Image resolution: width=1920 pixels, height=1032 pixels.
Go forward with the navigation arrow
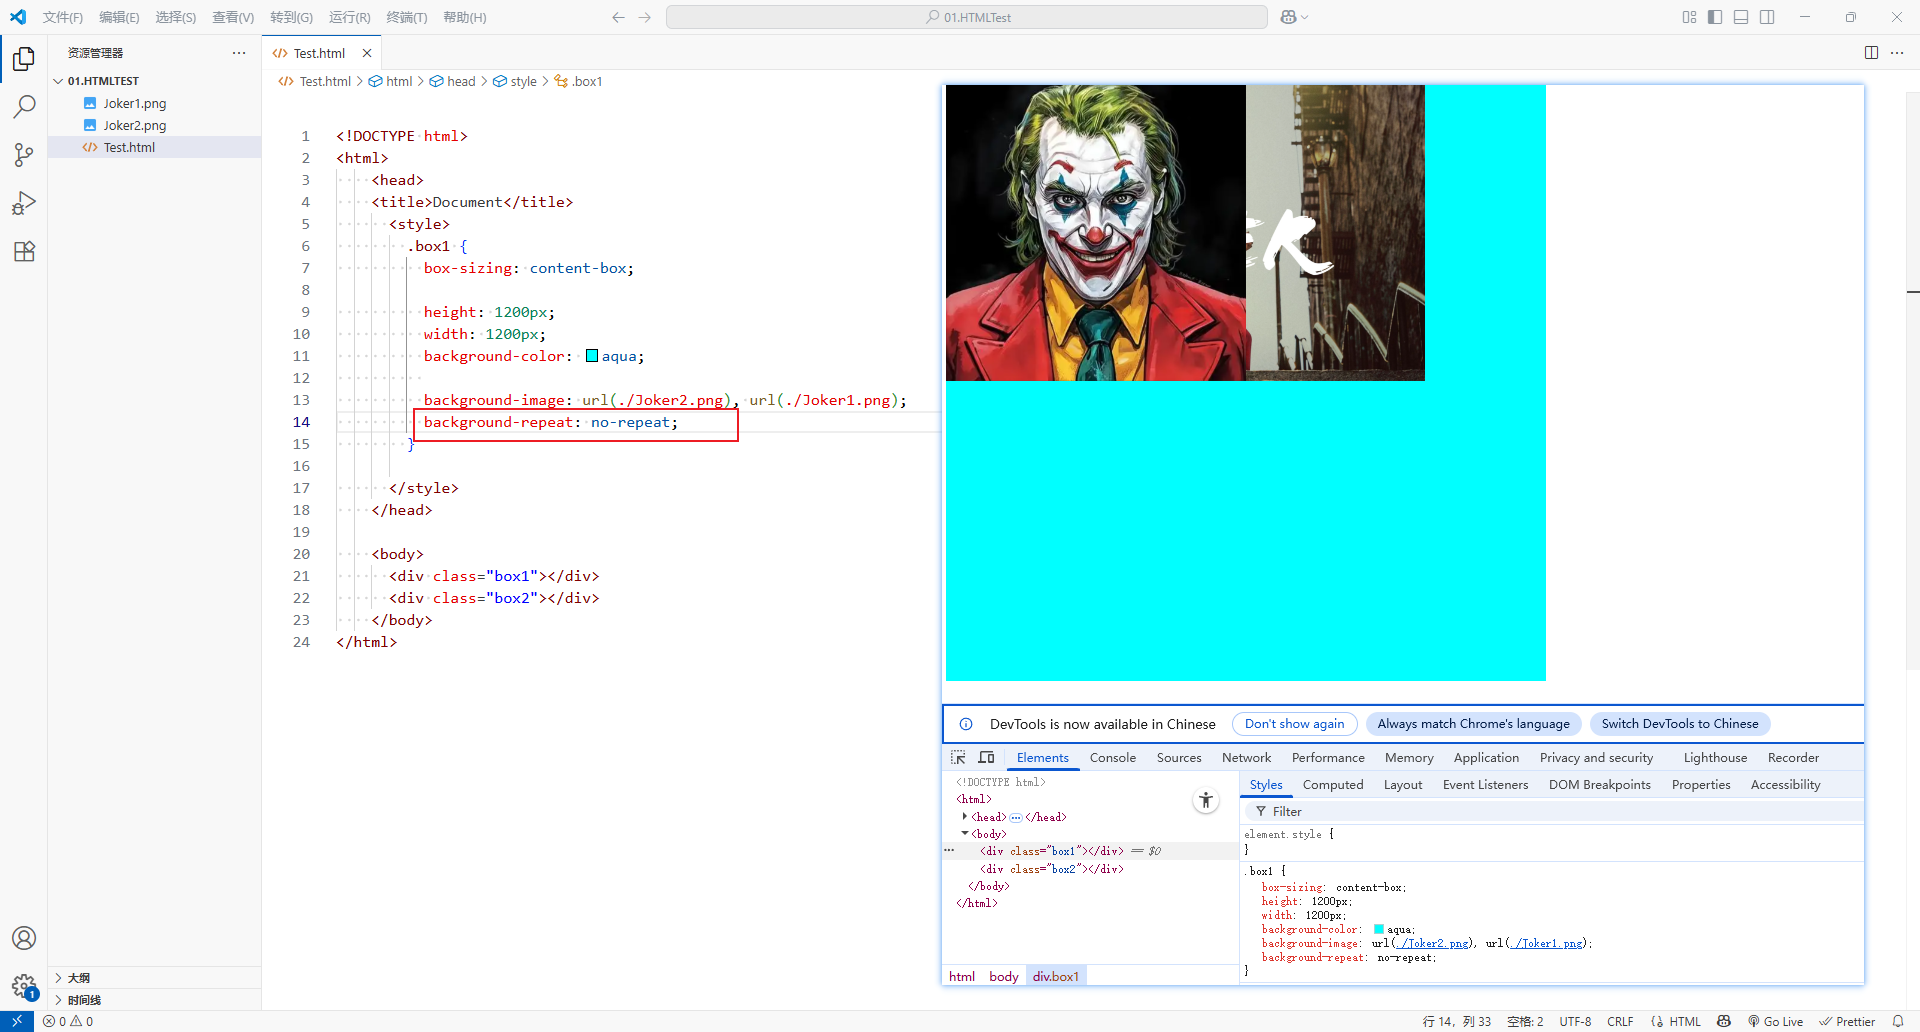[645, 17]
